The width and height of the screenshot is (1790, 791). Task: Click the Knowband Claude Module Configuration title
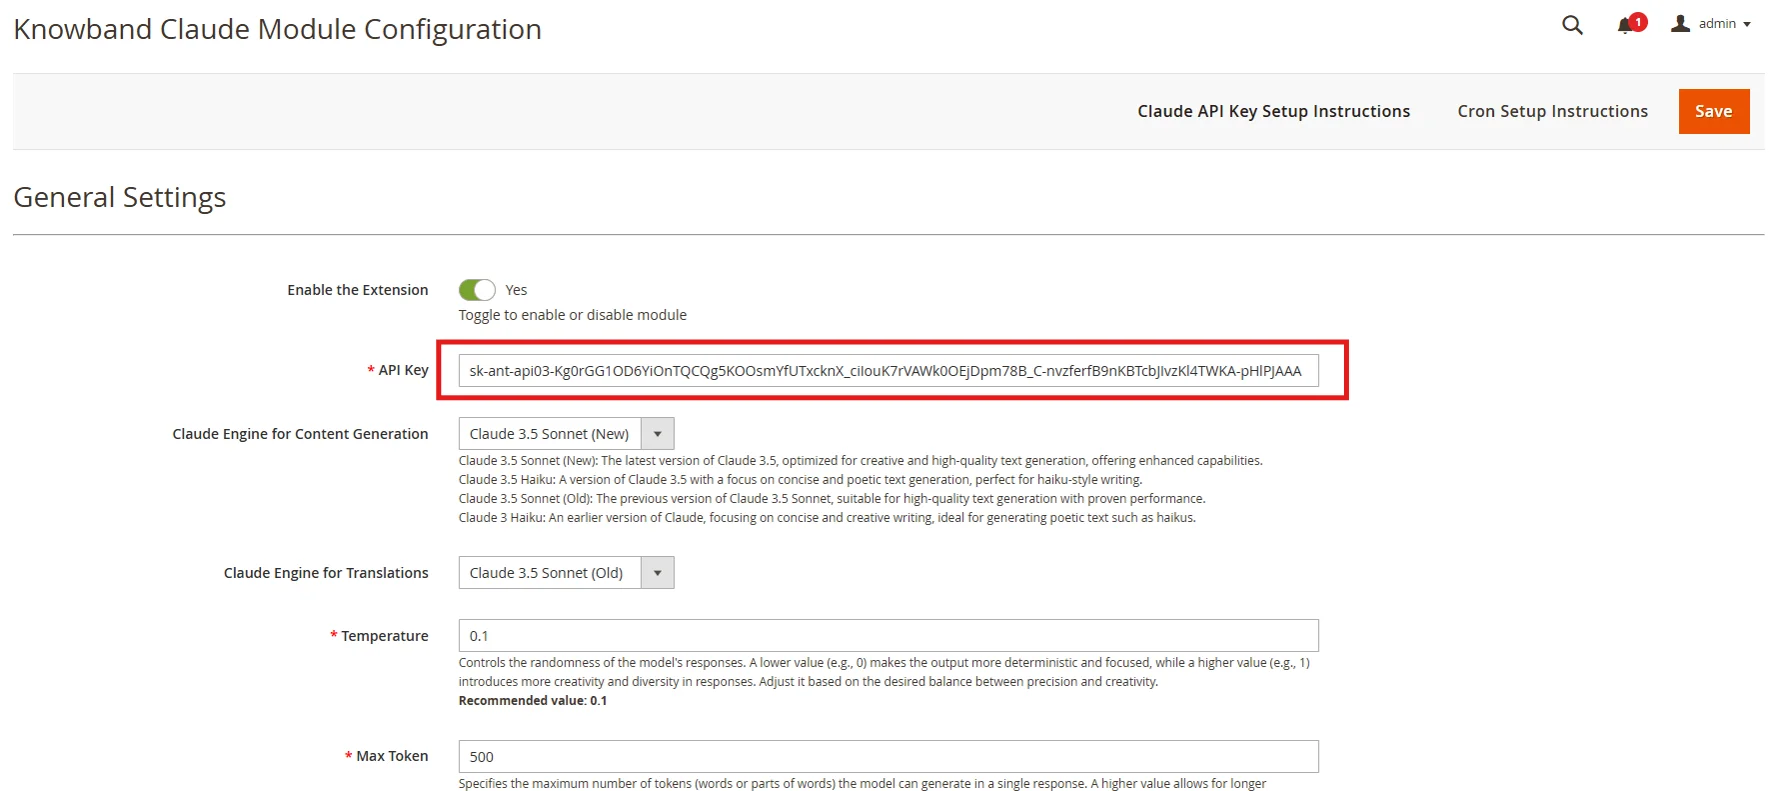pos(278,29)
